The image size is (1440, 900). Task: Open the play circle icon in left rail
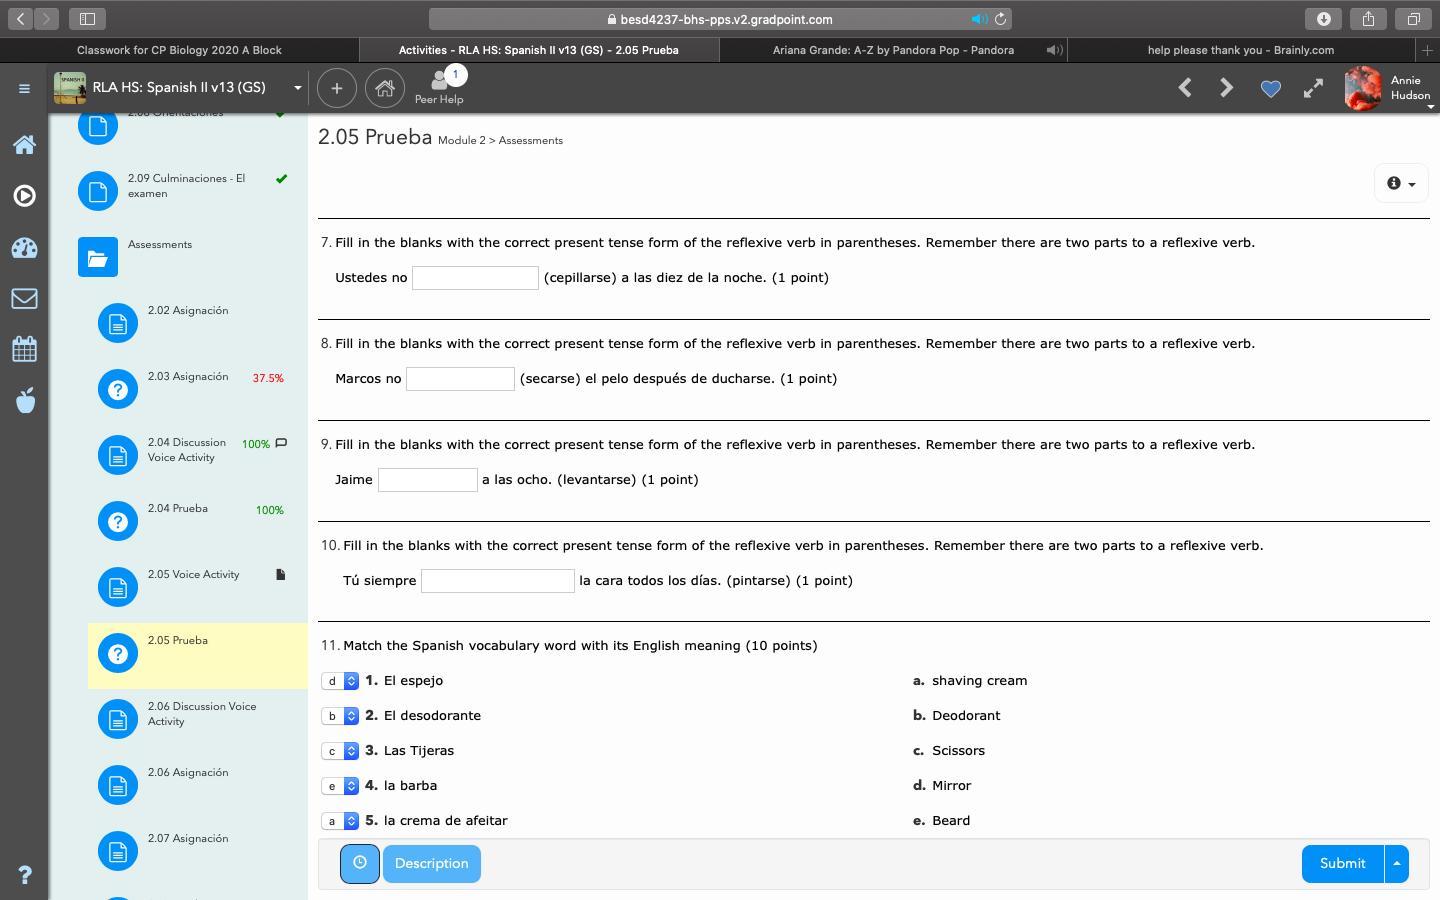click(x=25, y=196)
